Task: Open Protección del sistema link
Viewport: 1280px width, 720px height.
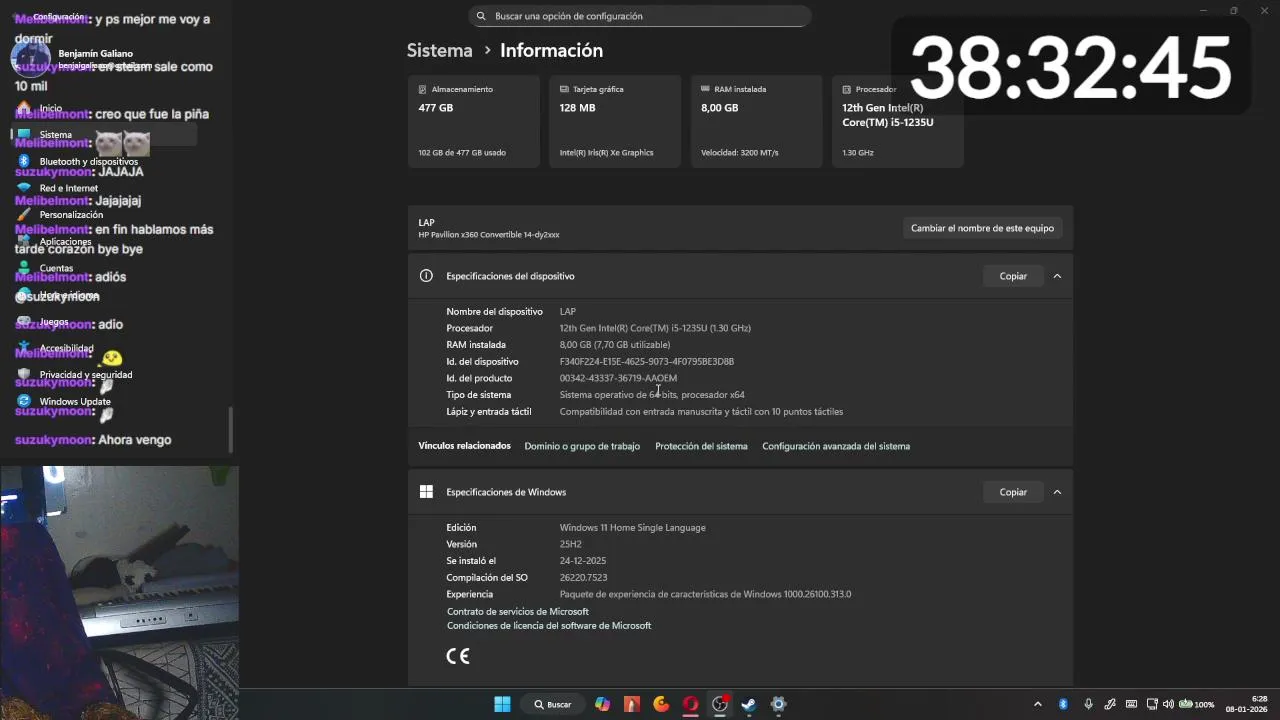Action: click(701, 446)
